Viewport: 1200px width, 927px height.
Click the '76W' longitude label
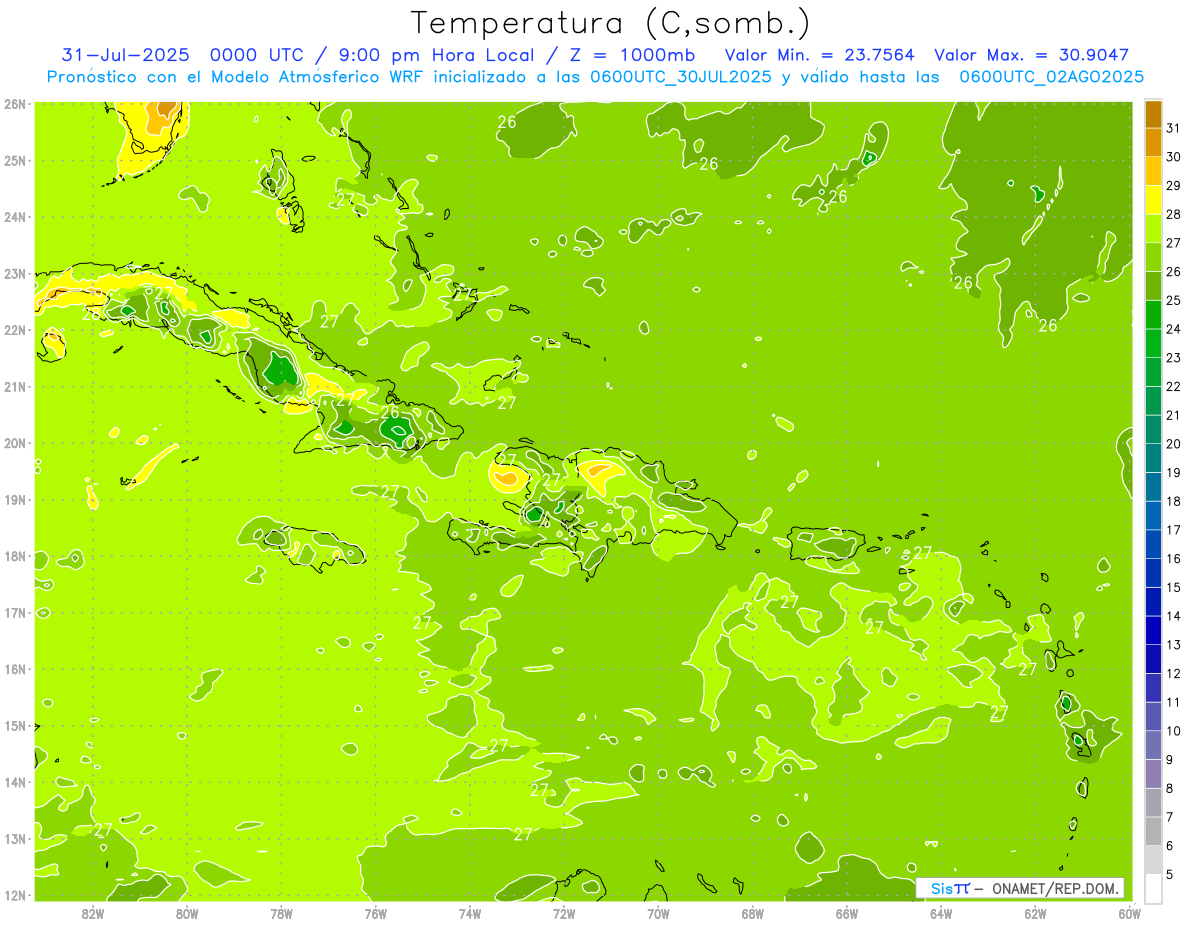pos(376,913)
